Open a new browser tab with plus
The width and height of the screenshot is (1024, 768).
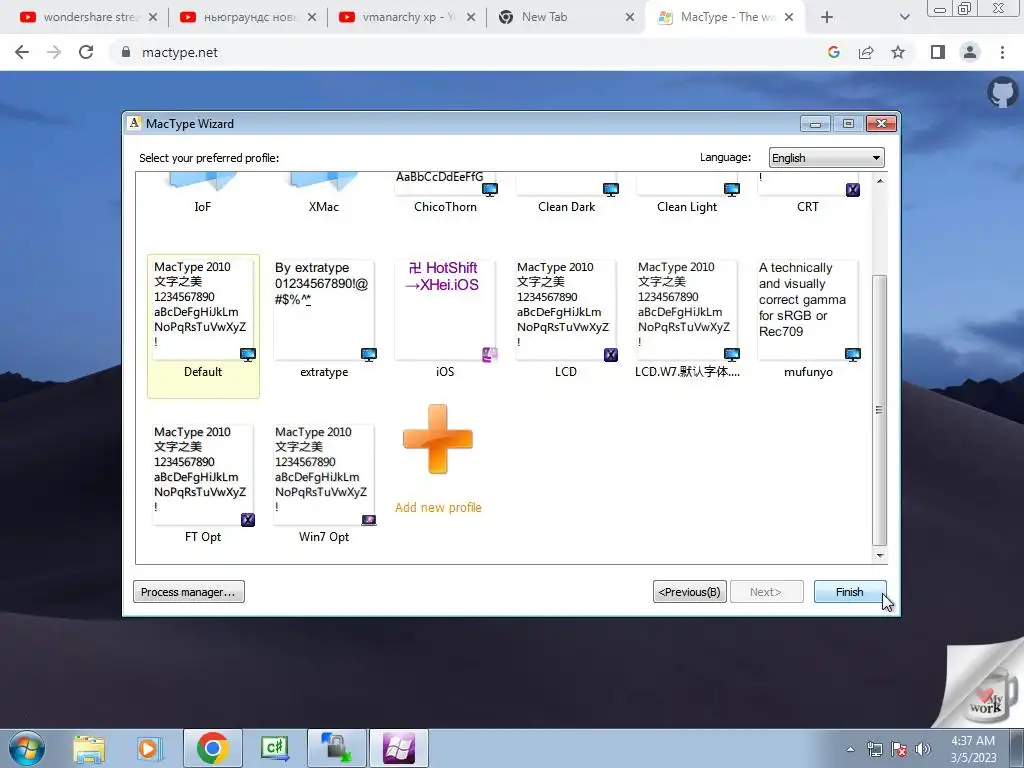click(x=827, y=17)
